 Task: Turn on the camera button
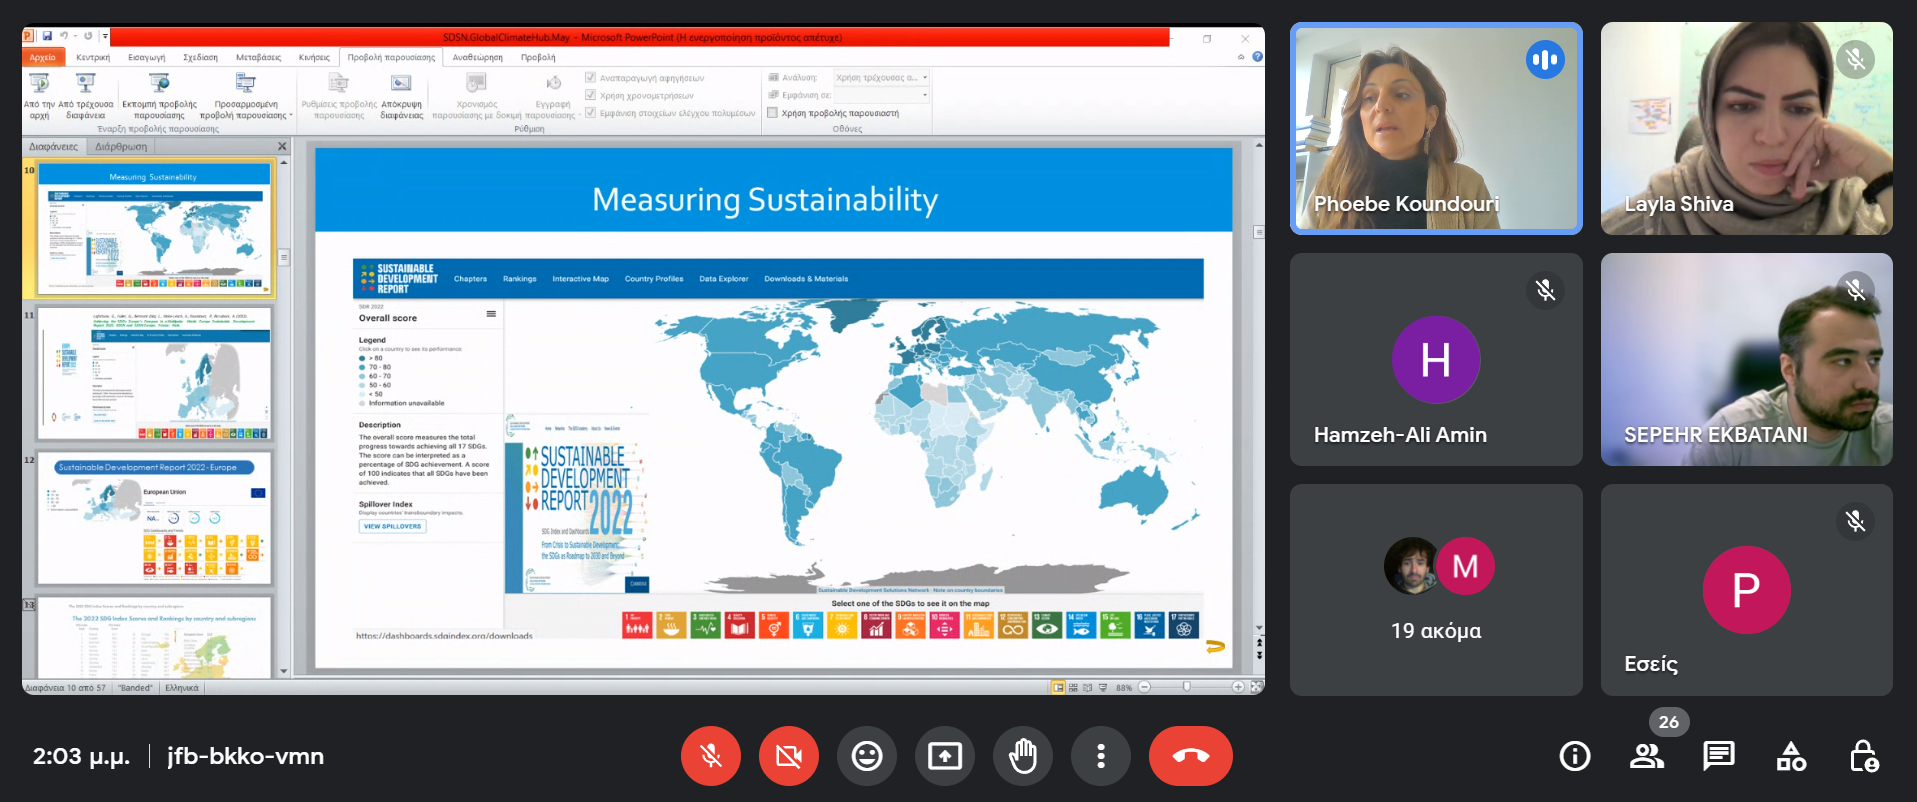788,756
